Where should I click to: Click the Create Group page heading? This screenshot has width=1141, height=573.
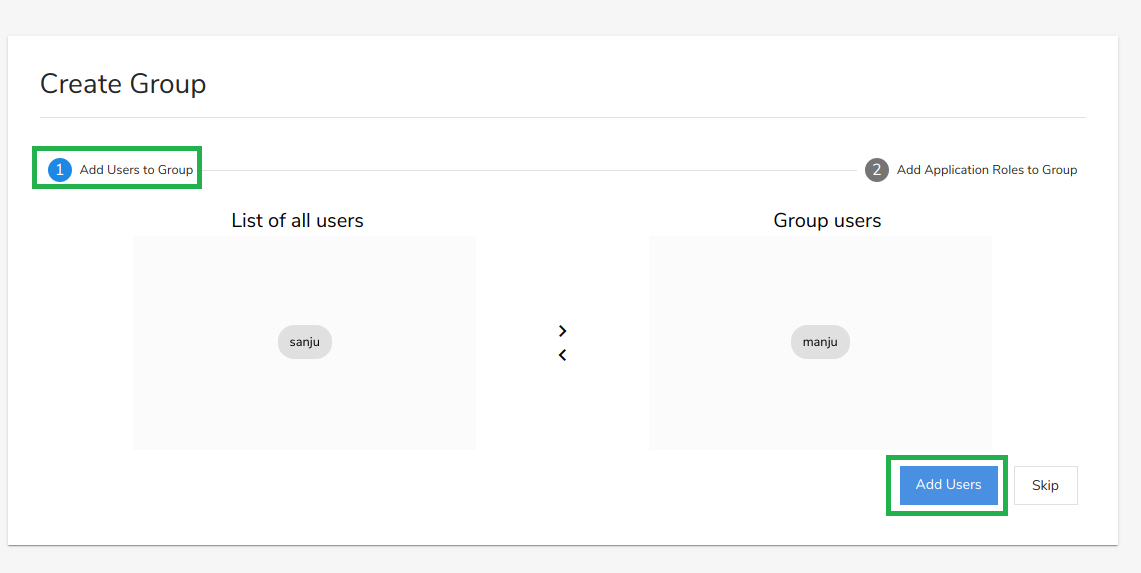123,84
